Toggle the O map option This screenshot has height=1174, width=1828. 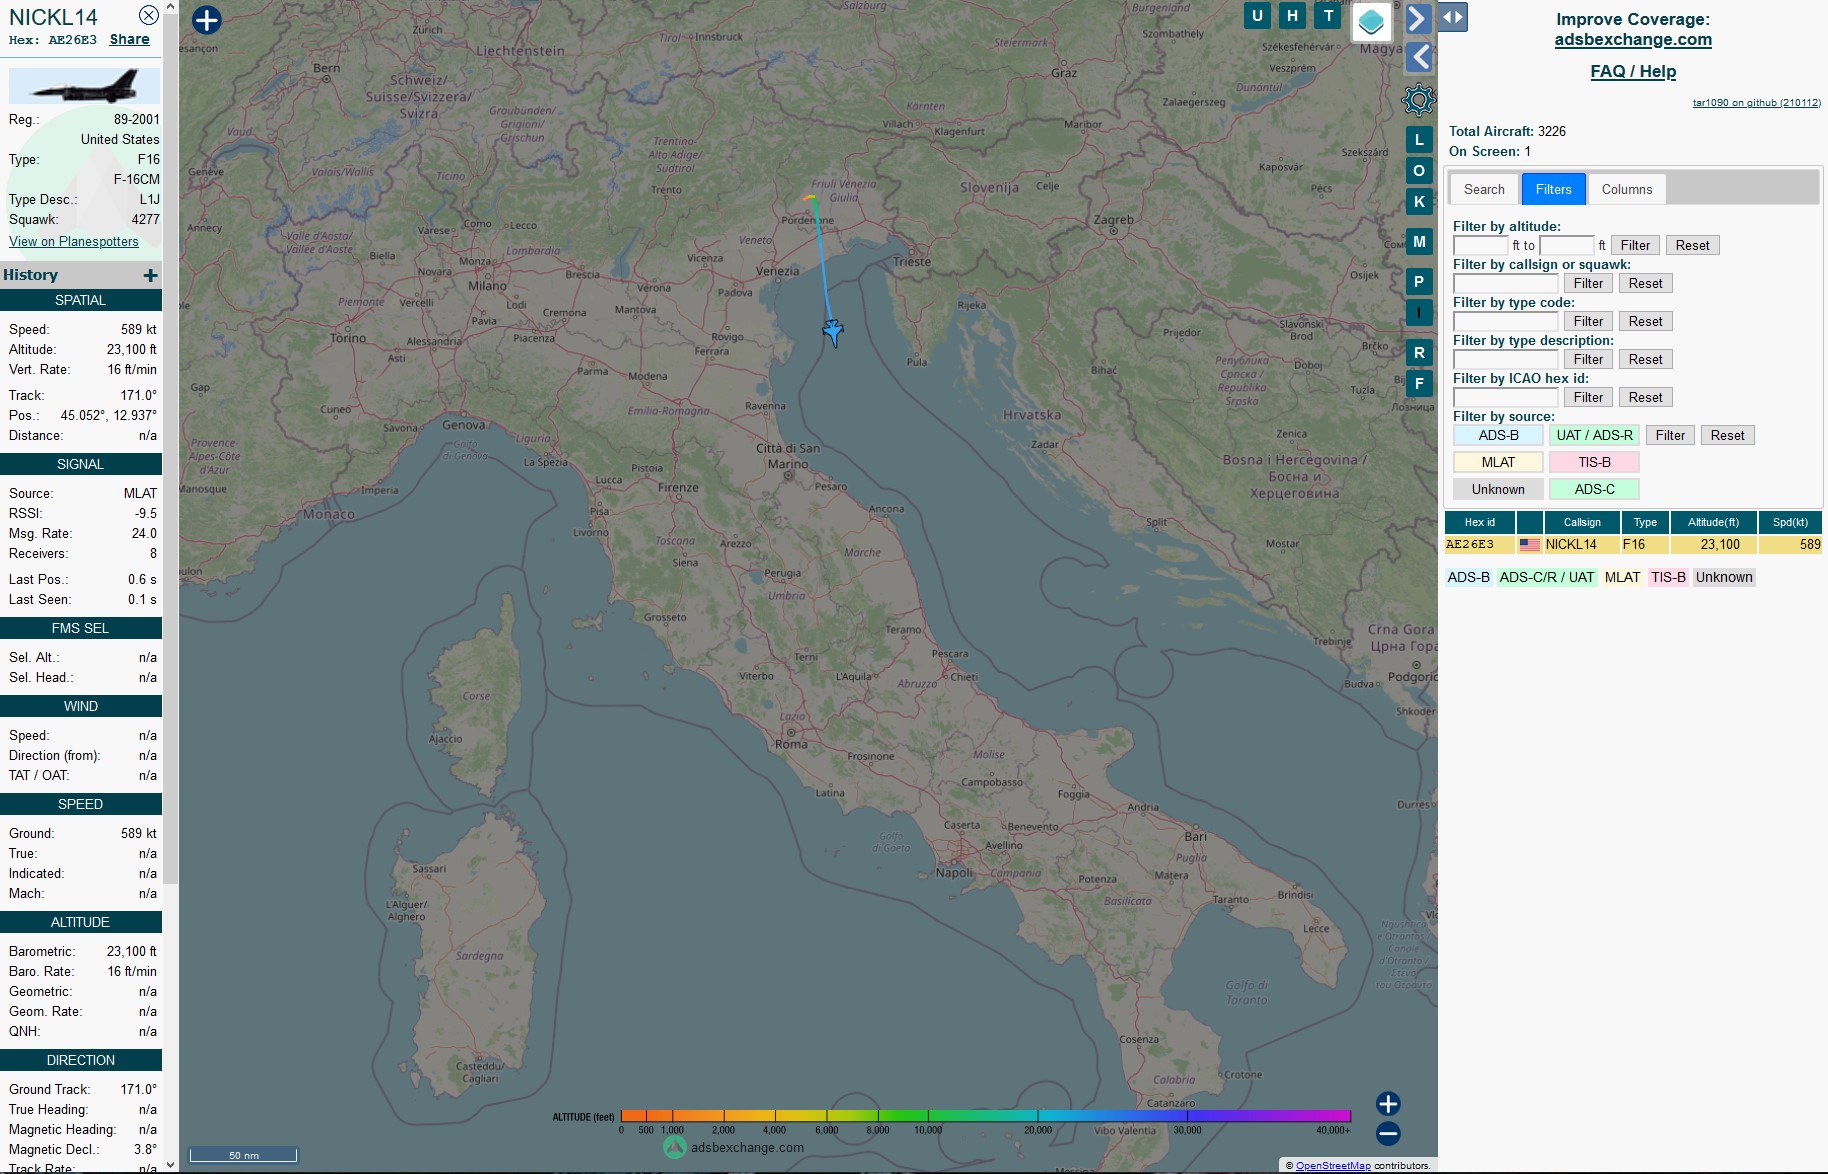(x=1419, y=171)
